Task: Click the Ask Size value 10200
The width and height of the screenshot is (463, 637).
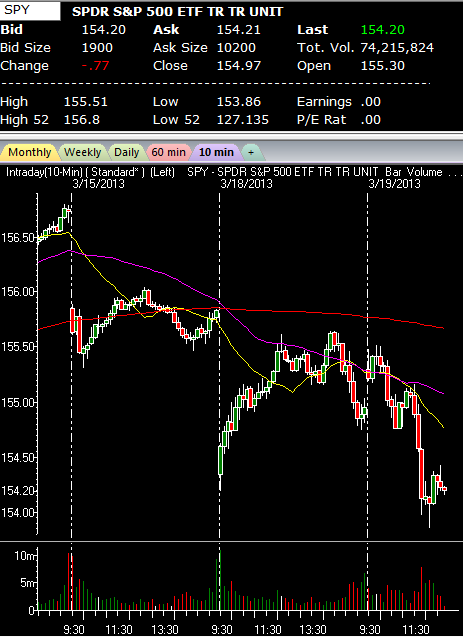Action: (x=236, y=48)
